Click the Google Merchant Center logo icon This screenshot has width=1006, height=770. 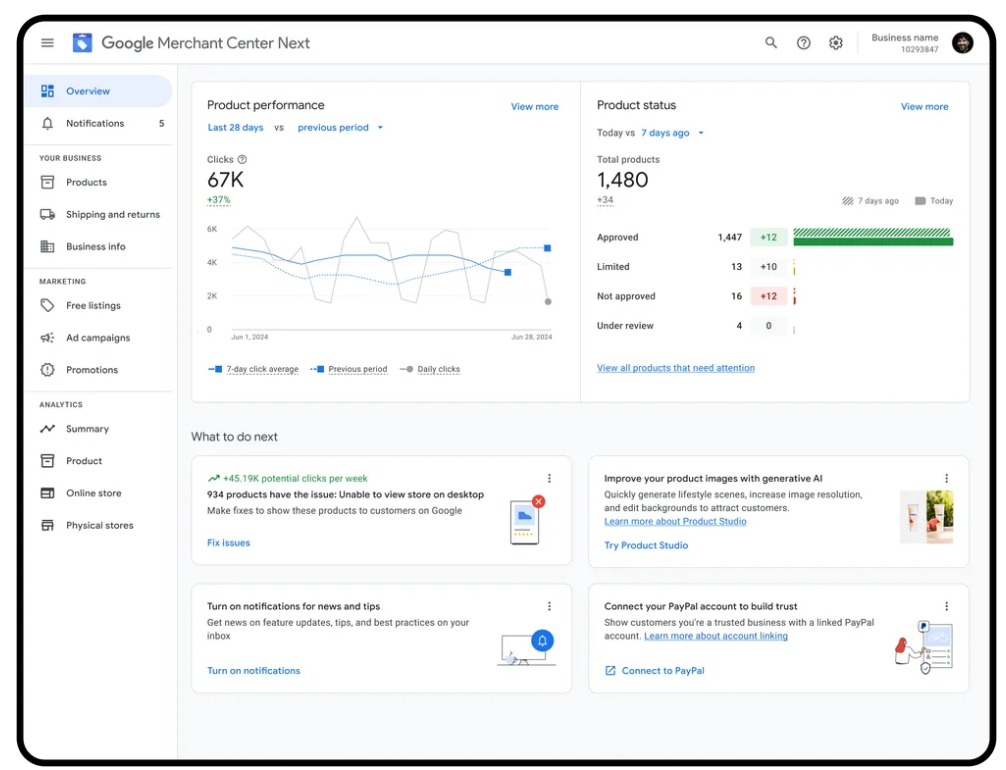pyautogui.click(x=82, y=43)
